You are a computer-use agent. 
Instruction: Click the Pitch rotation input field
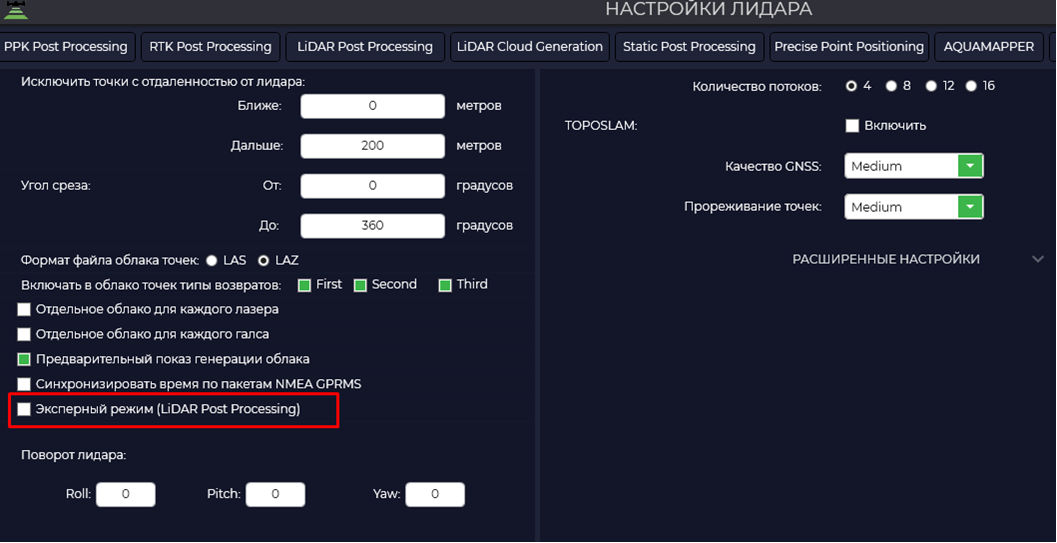[275, 494]
